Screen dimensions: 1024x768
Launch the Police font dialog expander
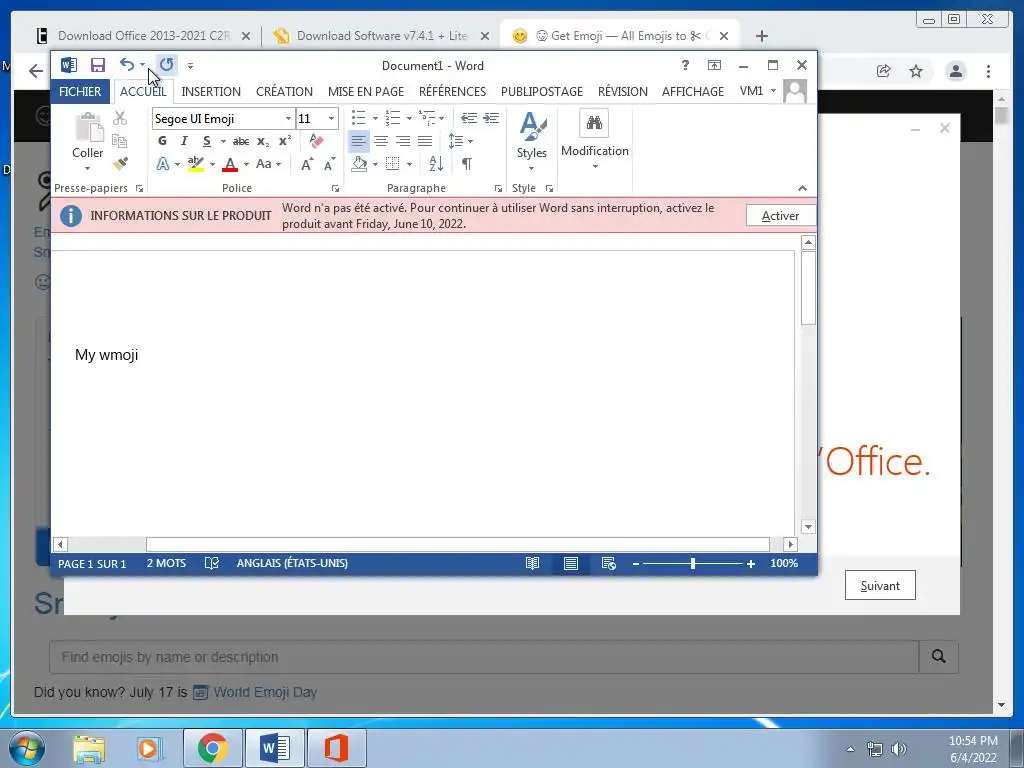(x=335, y=189)
